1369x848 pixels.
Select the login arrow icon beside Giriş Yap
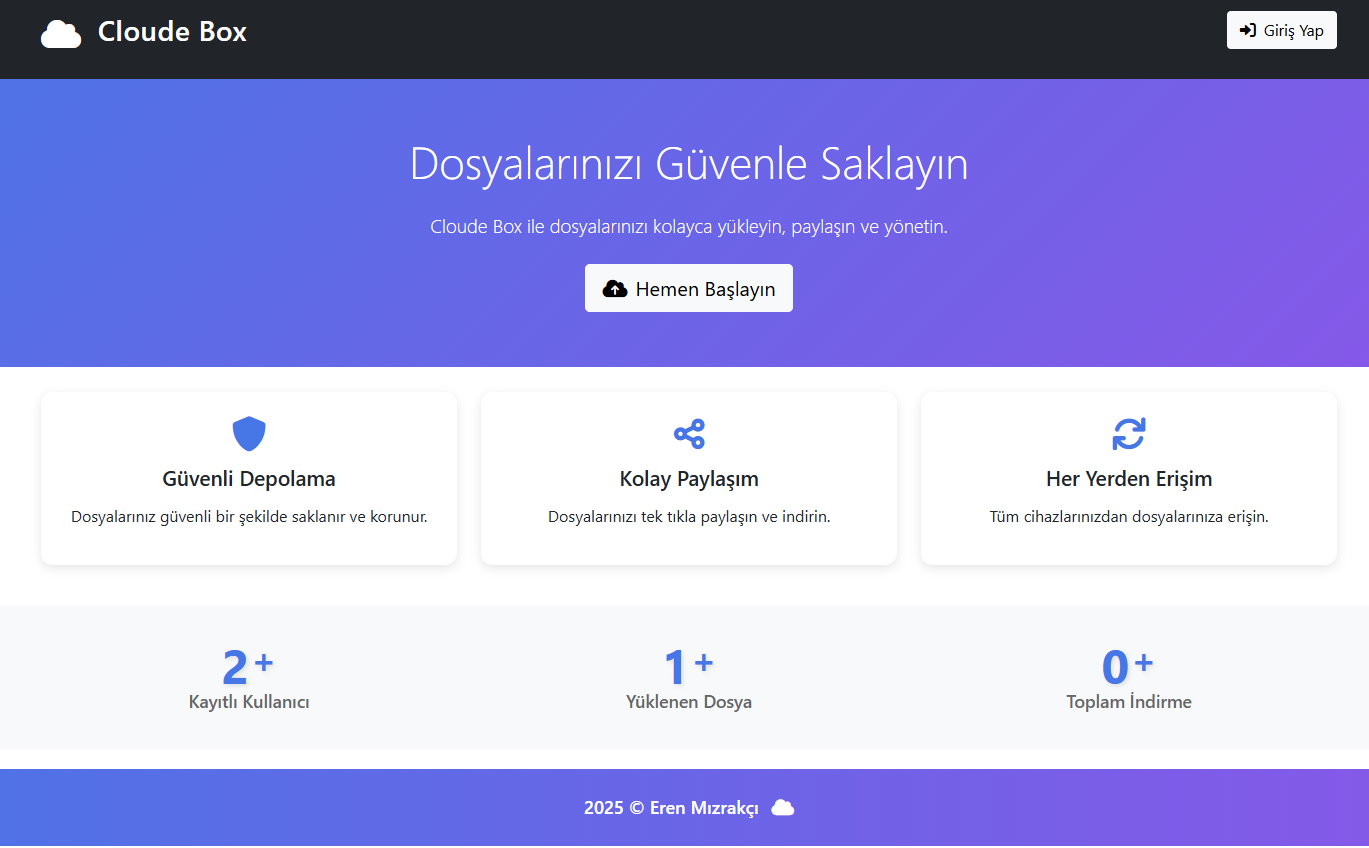[1248, 30]
